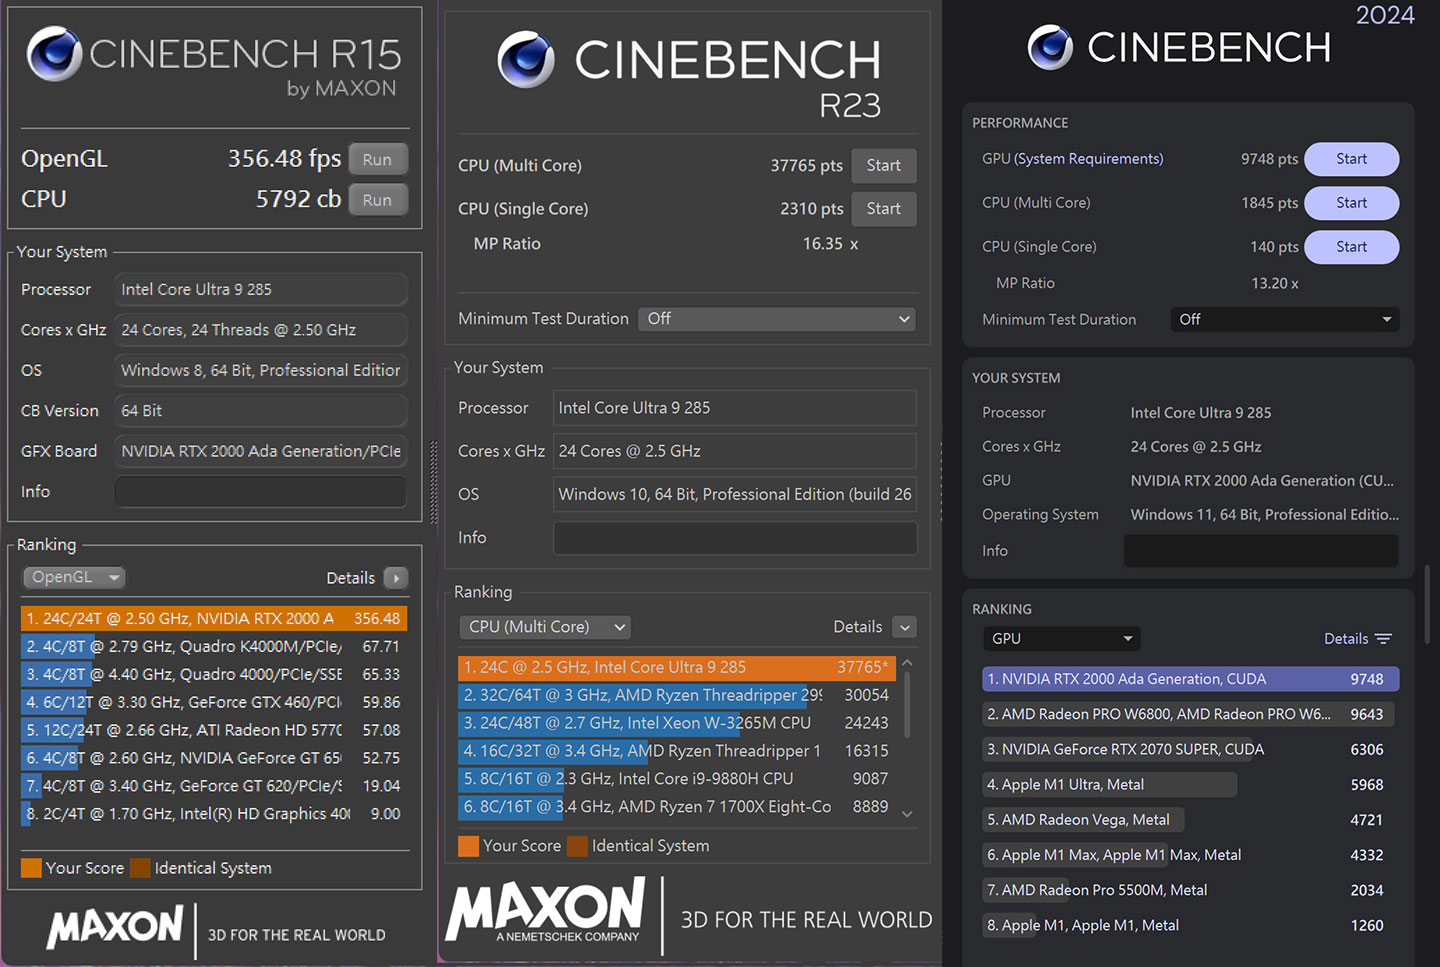Click the Cinebench R23 logo icon
Viewport: 1440px width, 967px height.
coord(524,60)
